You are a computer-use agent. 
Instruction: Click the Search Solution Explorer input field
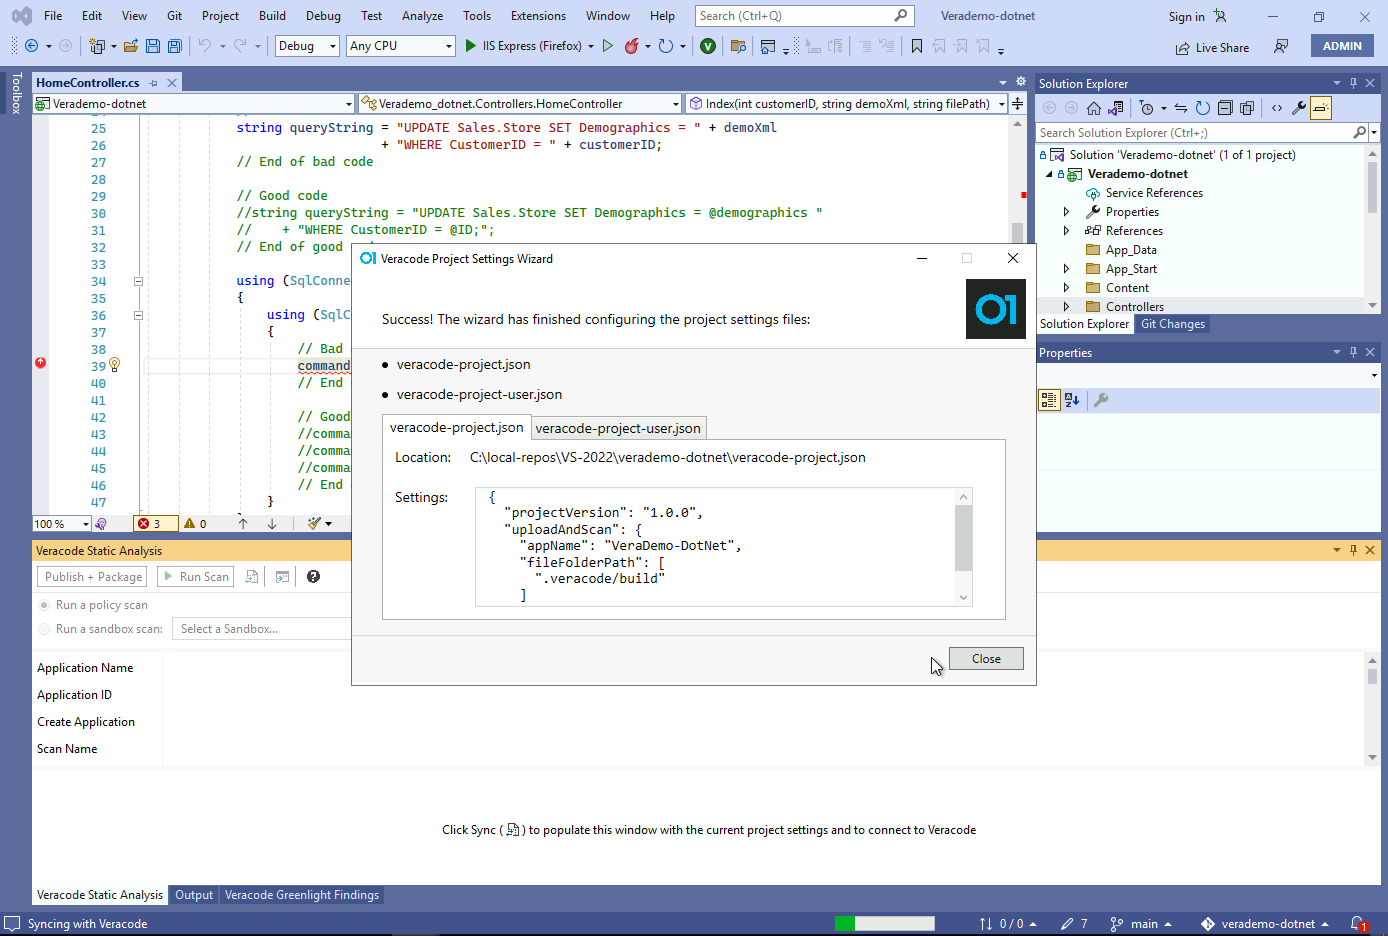[1196, 133]
